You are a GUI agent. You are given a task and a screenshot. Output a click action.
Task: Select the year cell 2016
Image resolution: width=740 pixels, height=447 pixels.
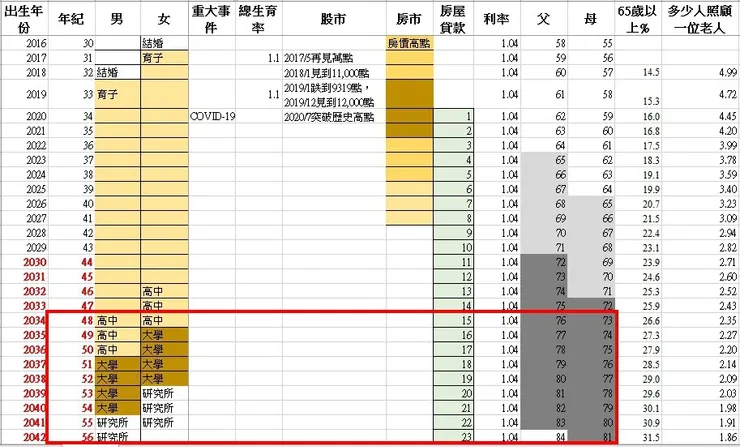pyautogui.click(x=24, y=43)
